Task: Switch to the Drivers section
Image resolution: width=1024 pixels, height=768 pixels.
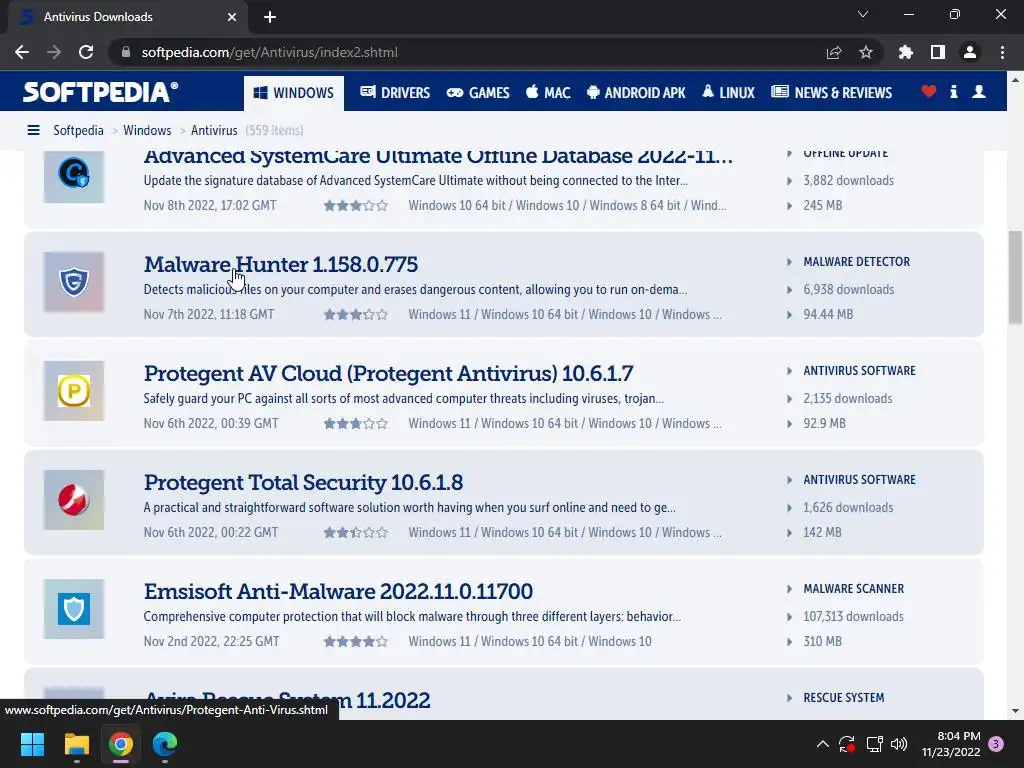Action: (395, 93)
